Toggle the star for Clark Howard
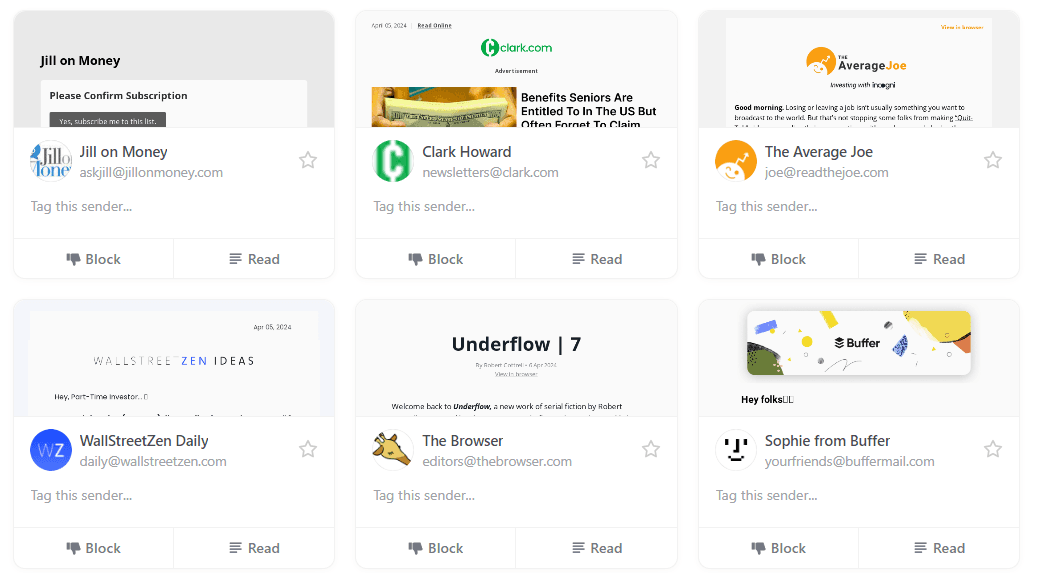This screenshot has height=573, width=1037. (651, 160)
